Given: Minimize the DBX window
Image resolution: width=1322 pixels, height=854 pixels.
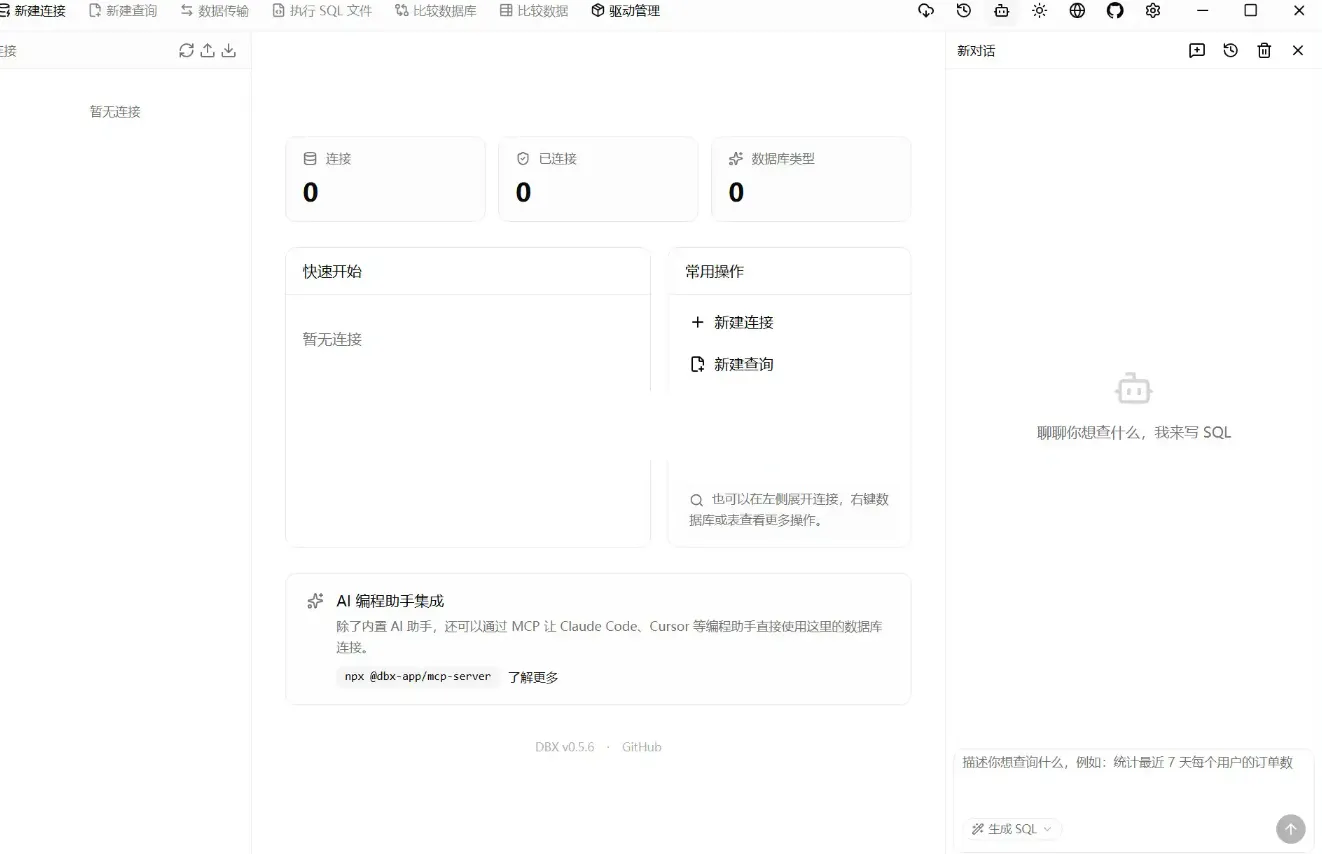Looking at the screenshot, I should click(x=1203, y=11).
